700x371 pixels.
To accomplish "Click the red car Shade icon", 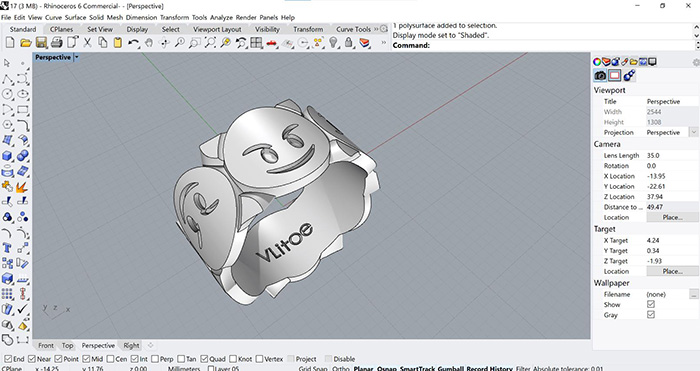I will 271,43.
